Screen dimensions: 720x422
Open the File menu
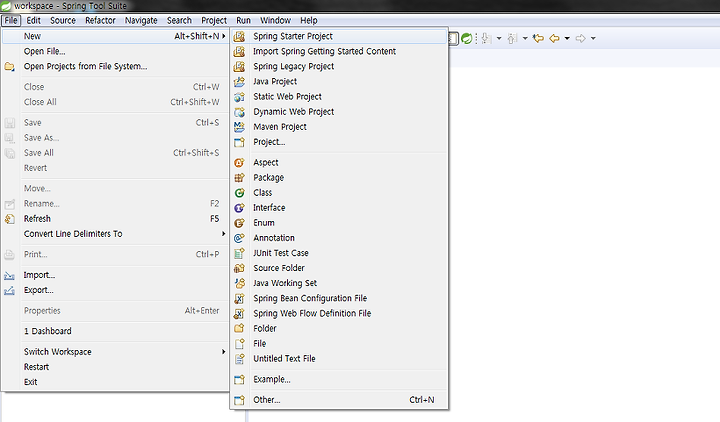(x=11, y=20)
